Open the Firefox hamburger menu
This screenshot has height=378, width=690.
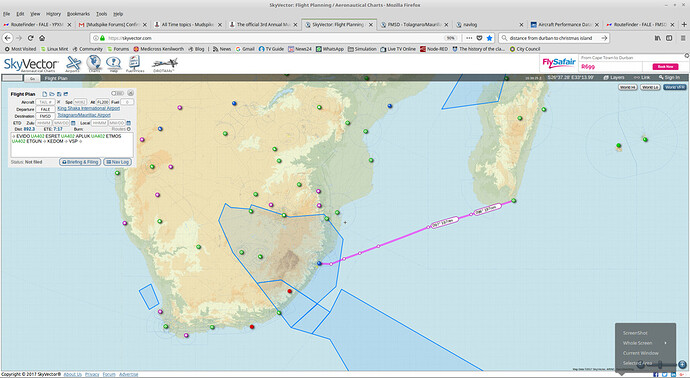(x=683, y=38)
